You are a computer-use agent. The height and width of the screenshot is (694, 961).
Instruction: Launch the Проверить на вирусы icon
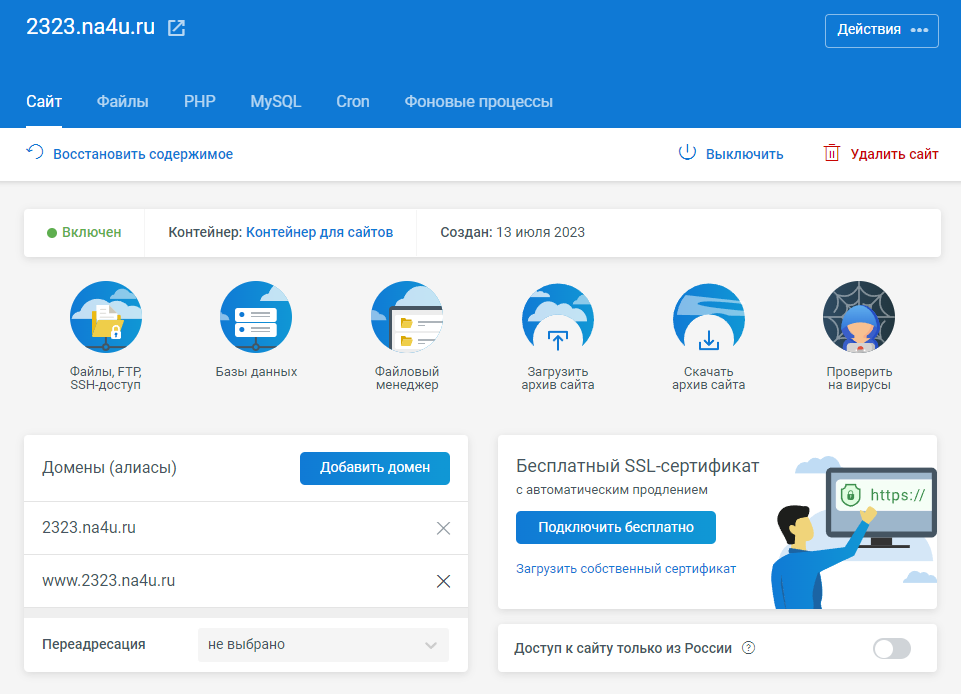coord(858,317)
